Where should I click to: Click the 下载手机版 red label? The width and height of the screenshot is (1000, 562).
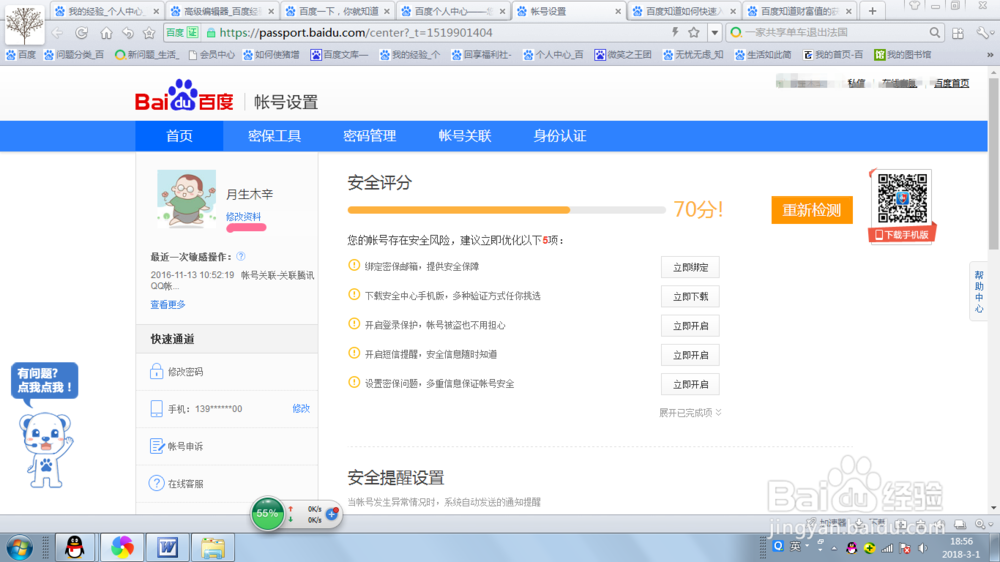tap(902, 235)
